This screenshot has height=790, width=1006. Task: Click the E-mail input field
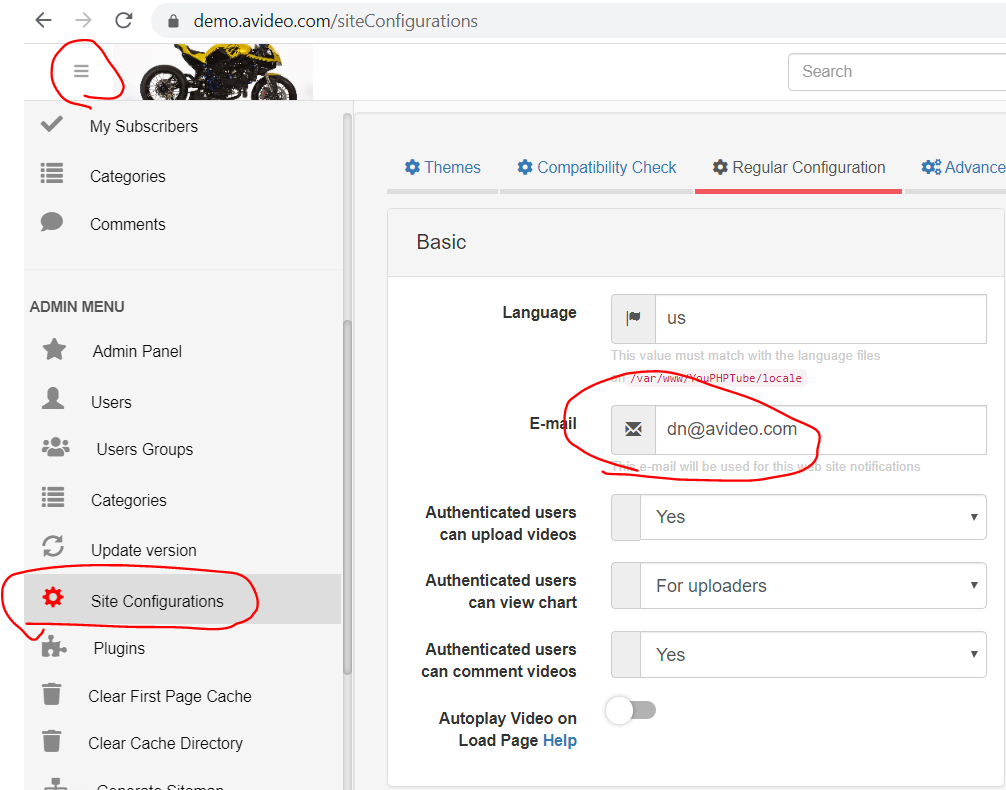coord(821,430)
